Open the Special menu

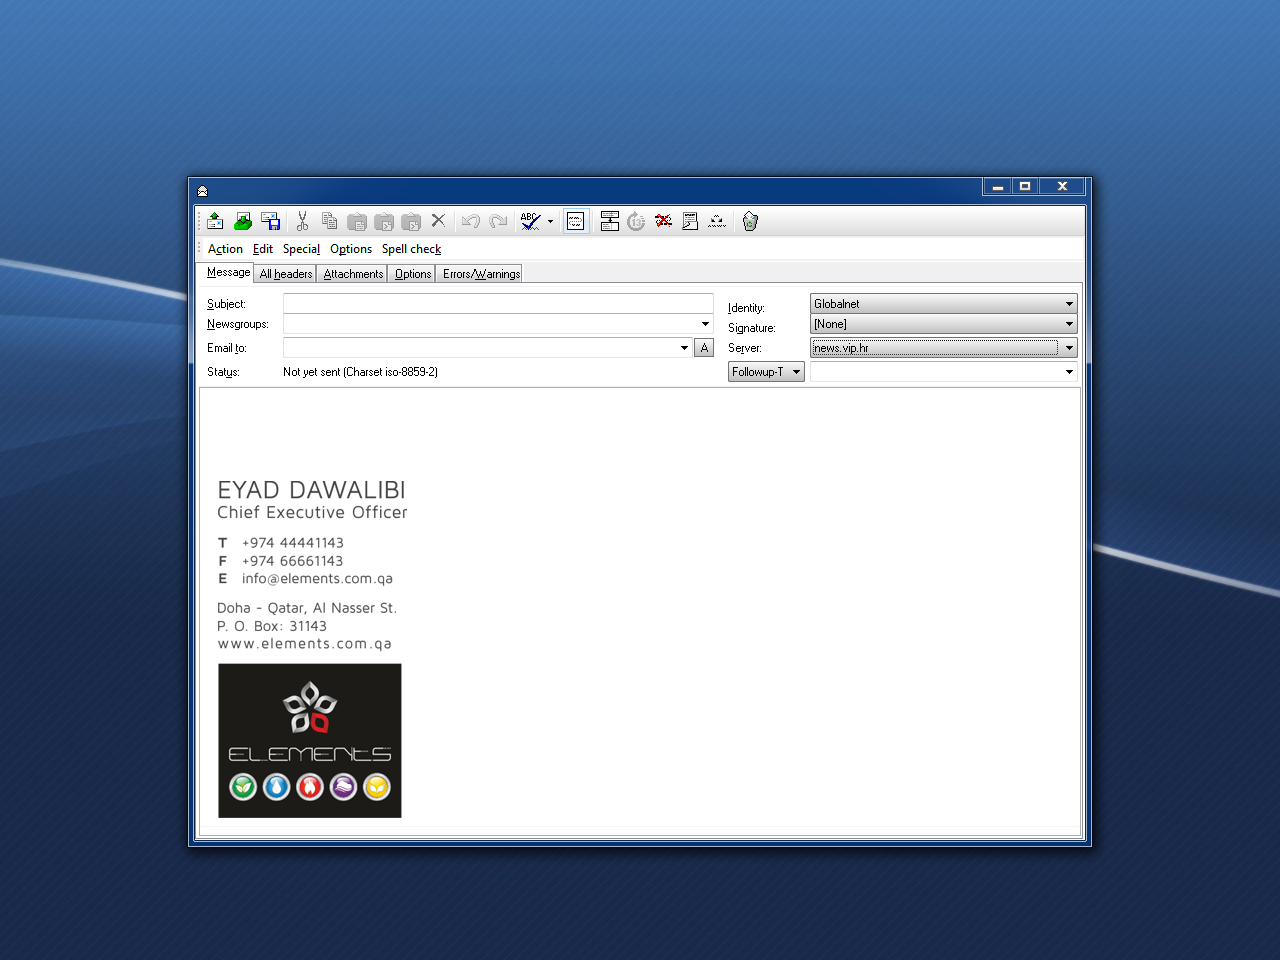coord(301,249)
